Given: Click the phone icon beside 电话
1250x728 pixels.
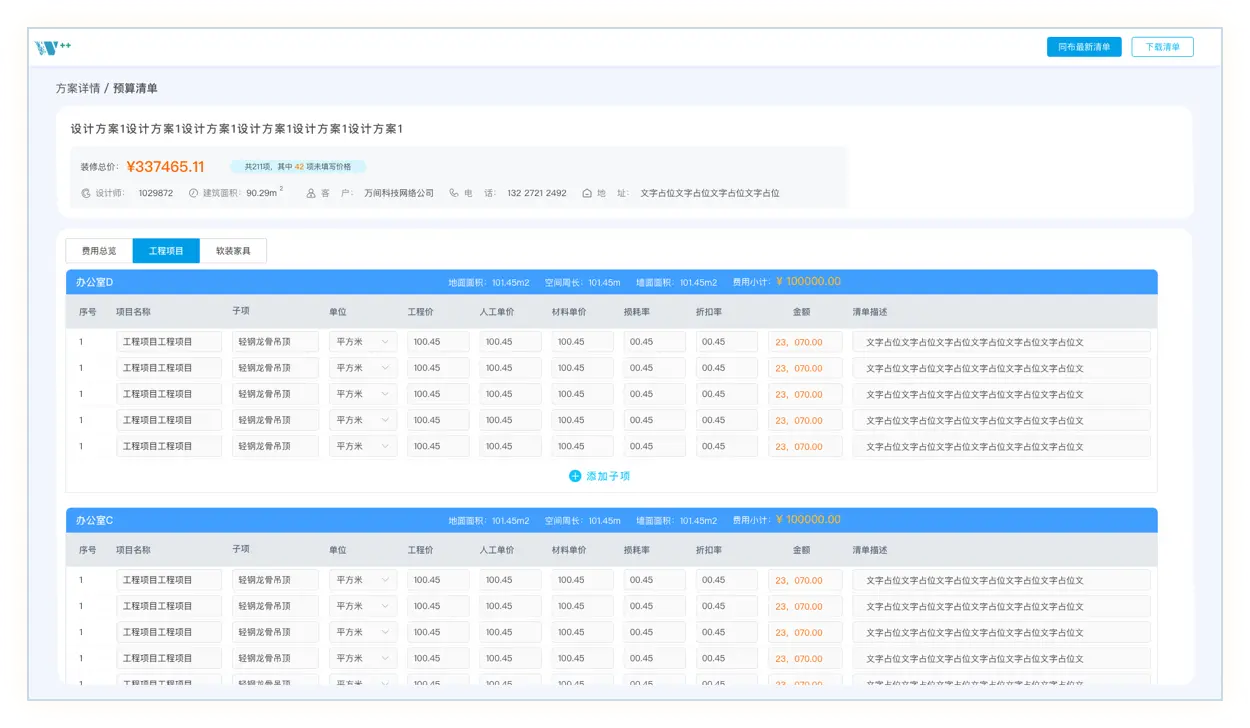Looking at the screenshot, I should pos(454,193).
